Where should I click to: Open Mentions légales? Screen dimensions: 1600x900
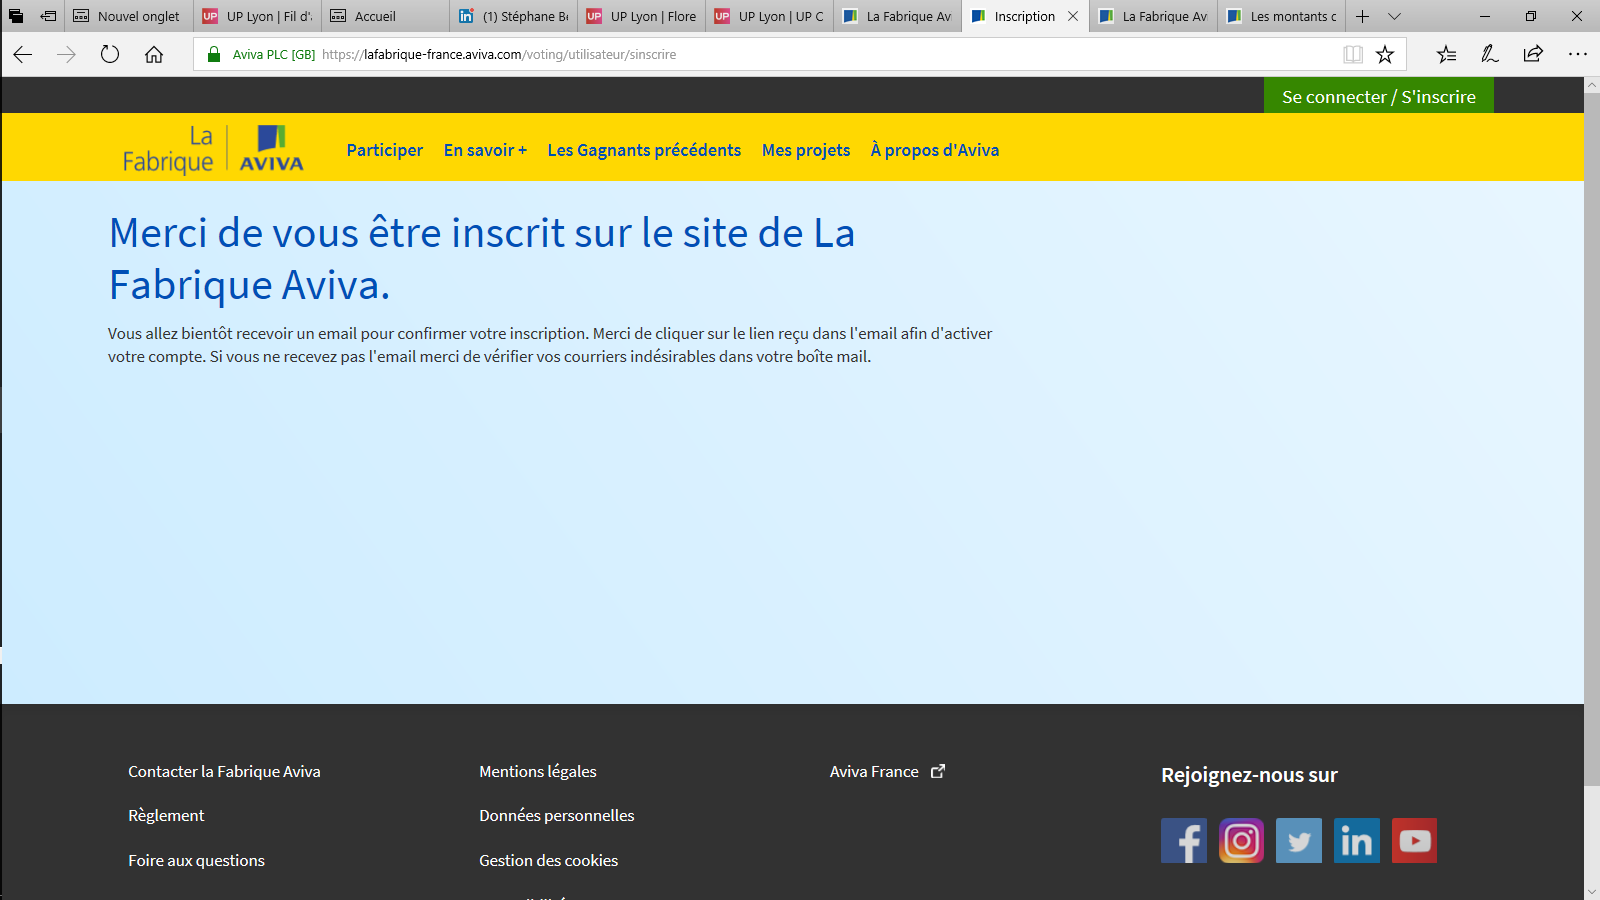(538, 771)
